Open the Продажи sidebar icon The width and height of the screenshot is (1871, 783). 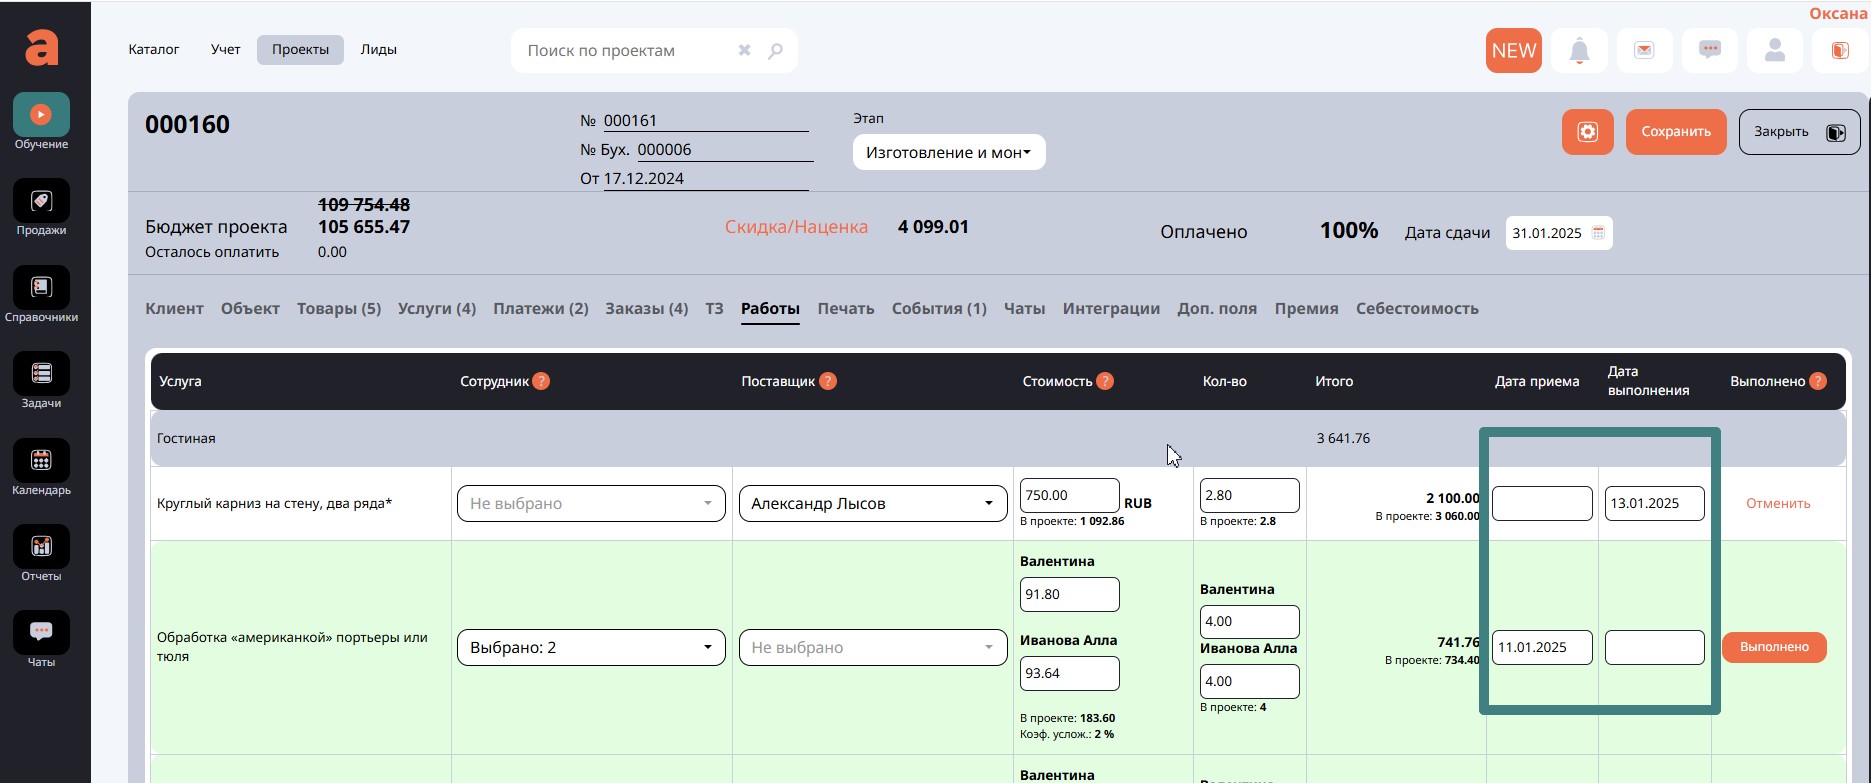point(41,201)
